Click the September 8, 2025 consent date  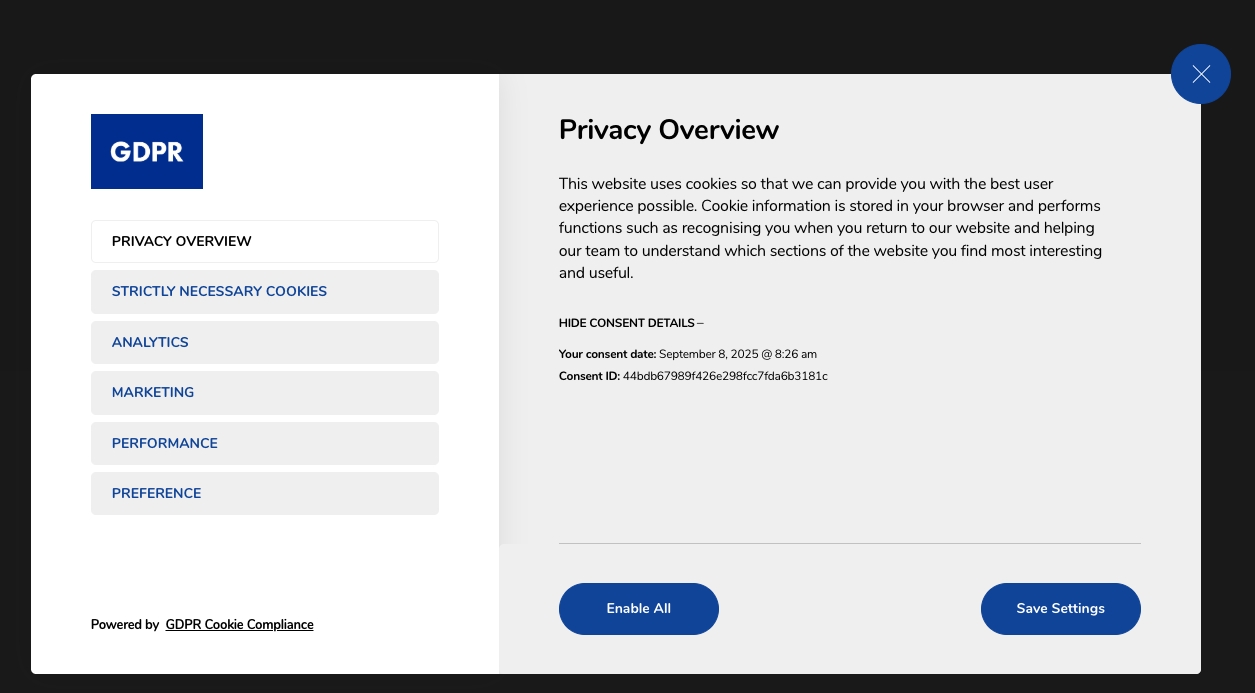tap(738, 354)
